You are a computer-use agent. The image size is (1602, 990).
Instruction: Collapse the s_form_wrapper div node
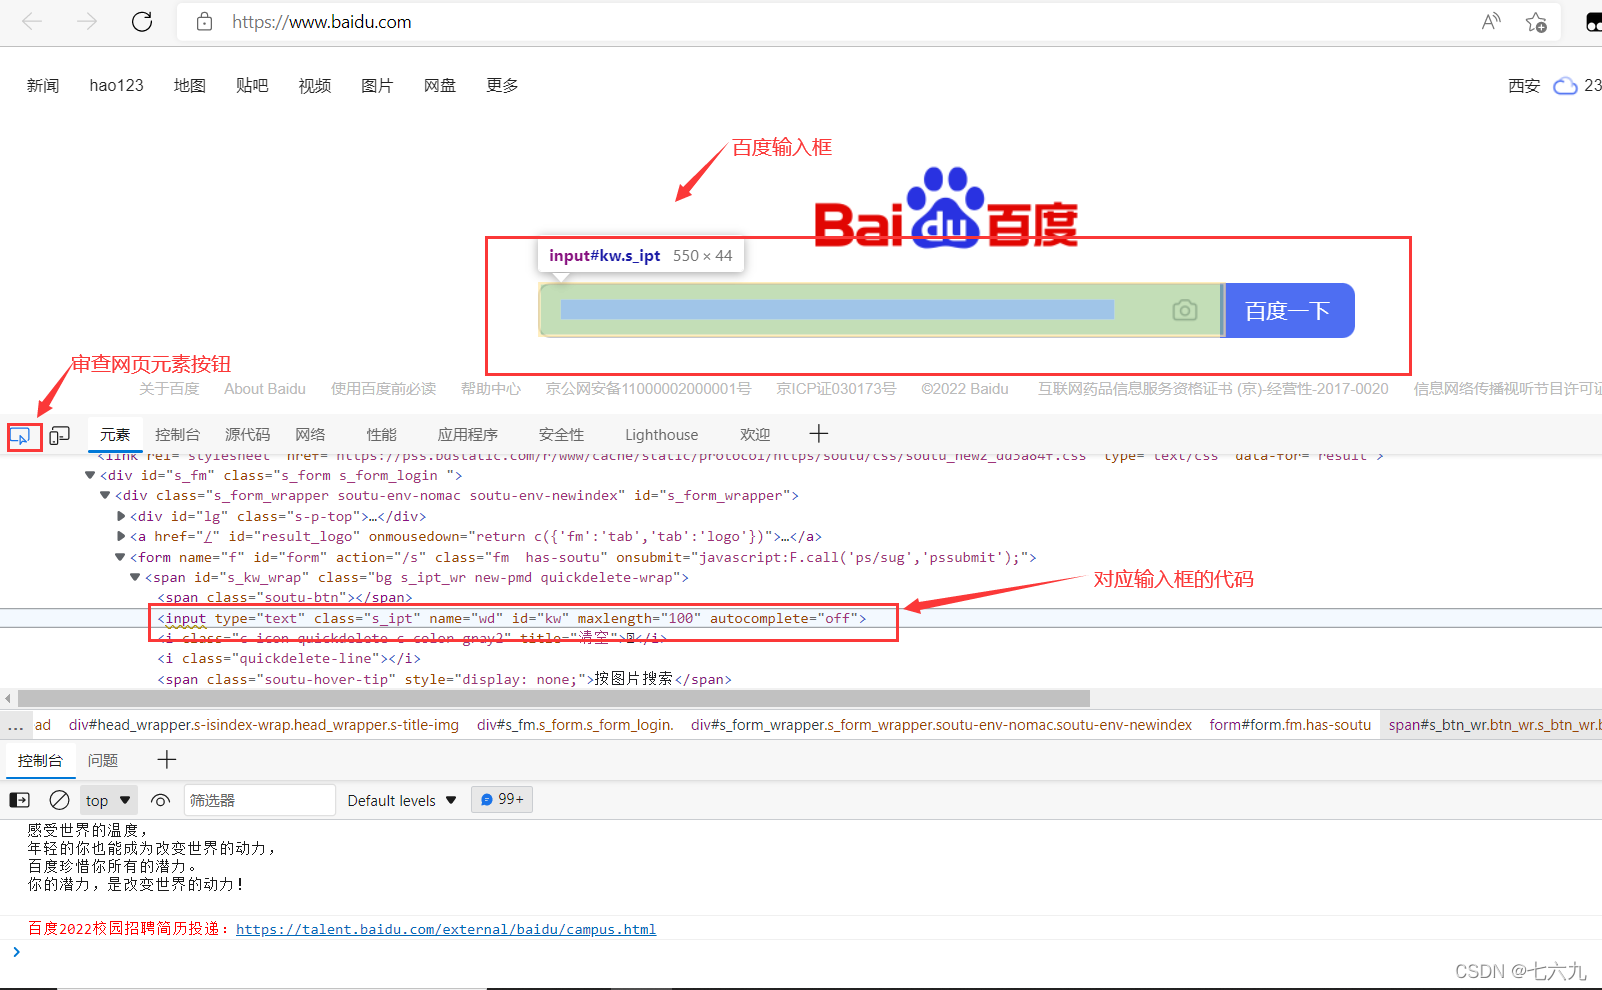(x=105, y=495)
